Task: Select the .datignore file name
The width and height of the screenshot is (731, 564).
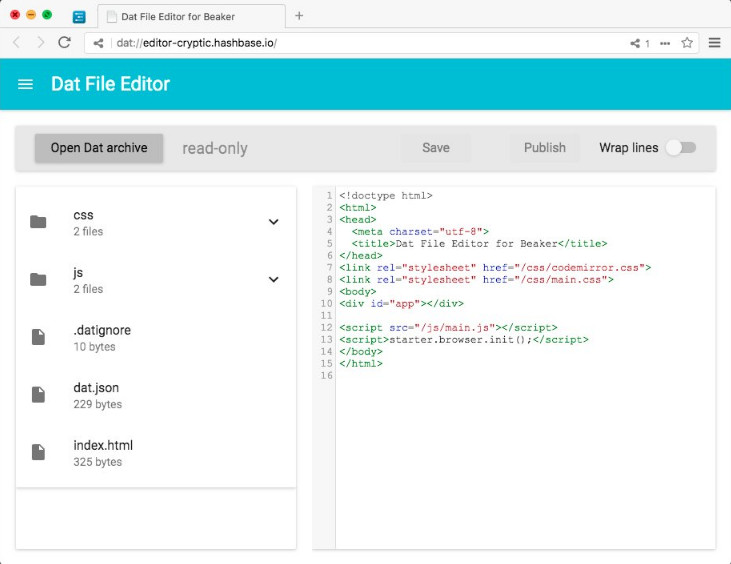Action: [x=102, y=330]
